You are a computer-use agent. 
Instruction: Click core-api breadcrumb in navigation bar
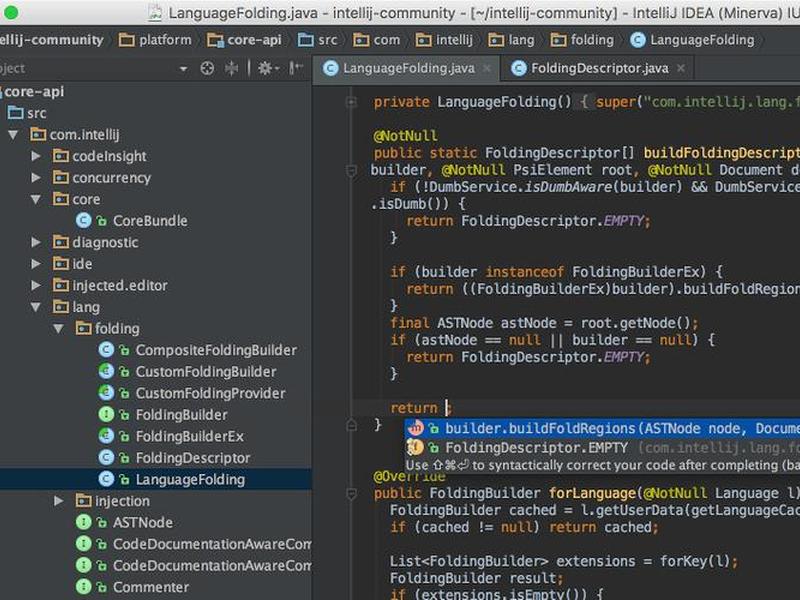244,40
